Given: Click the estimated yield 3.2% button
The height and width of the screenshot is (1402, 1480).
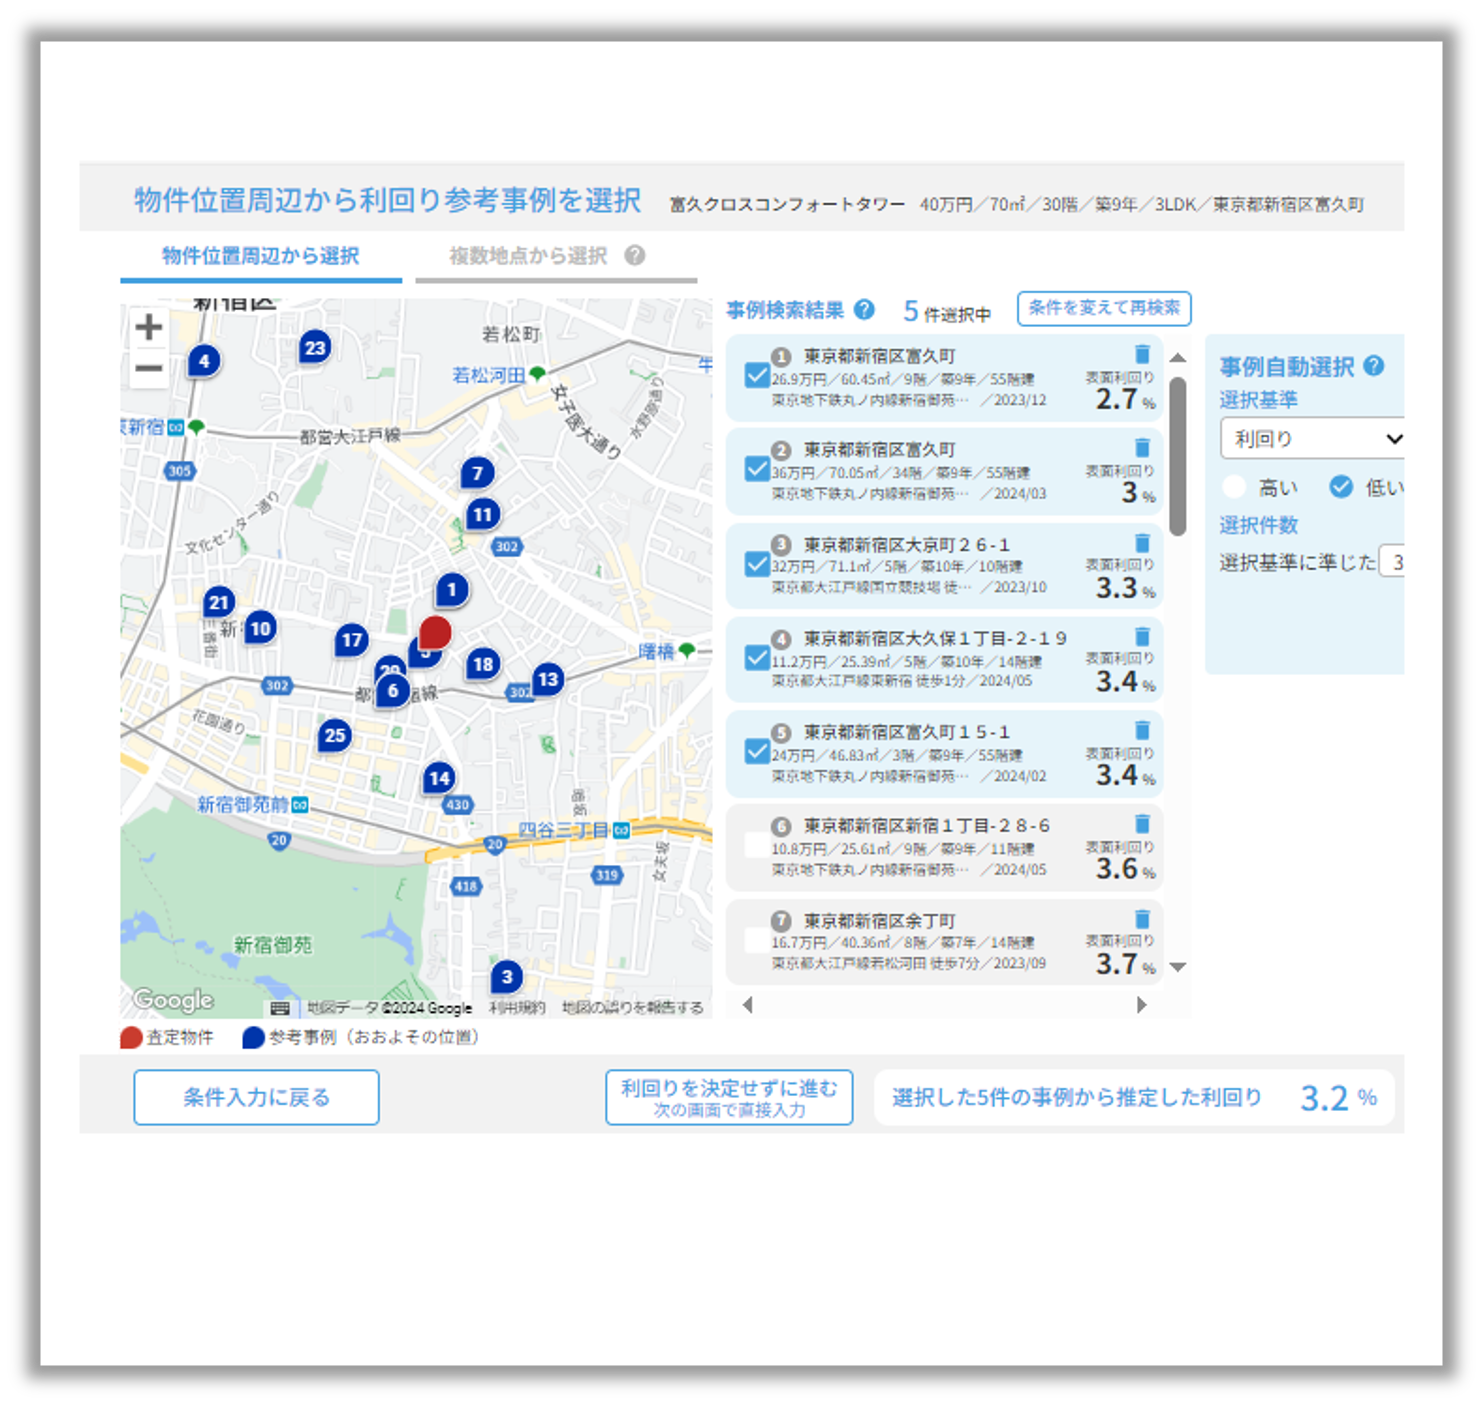Looking at the screenshot, I should pyautogui.click(x=1134, y=1098).
